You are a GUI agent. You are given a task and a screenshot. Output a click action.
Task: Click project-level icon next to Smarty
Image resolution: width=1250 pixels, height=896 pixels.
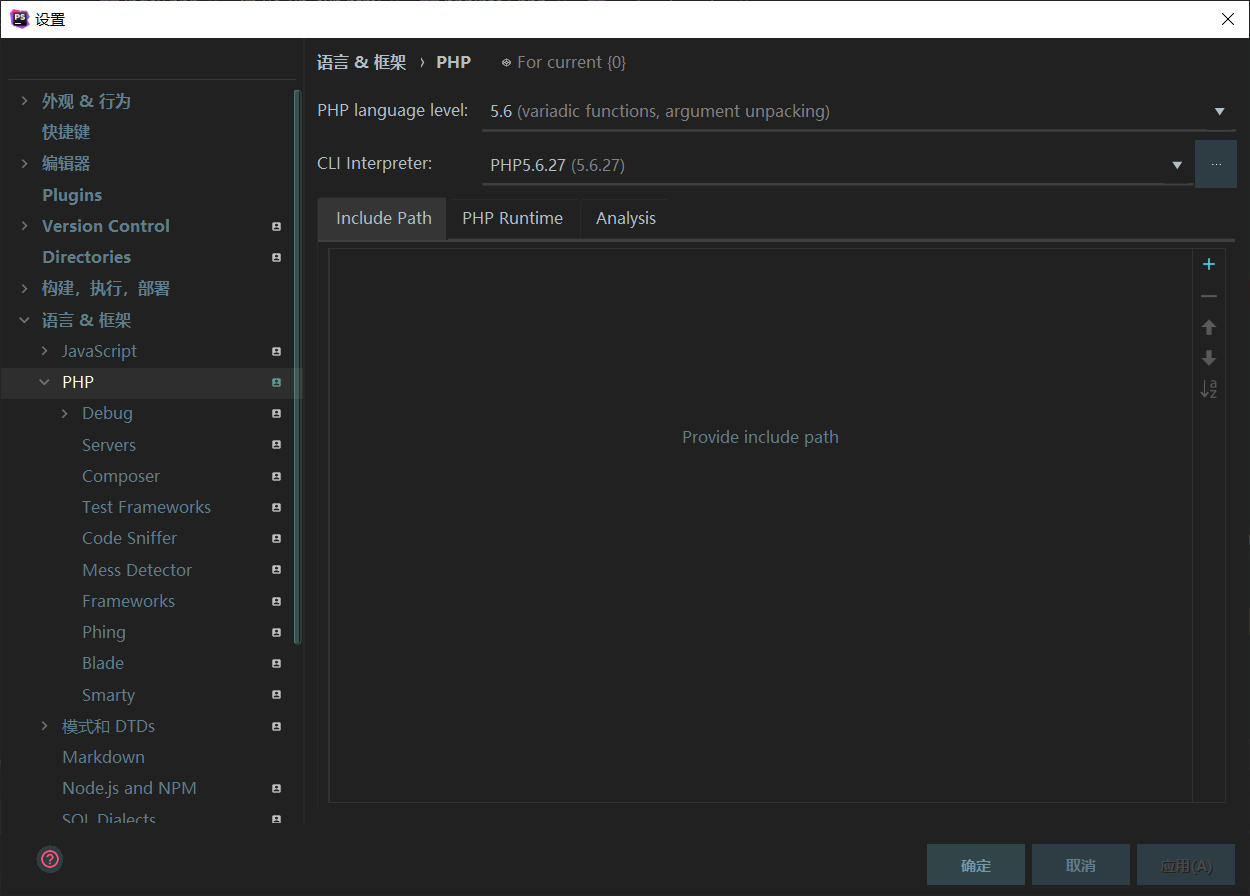(276, 695)
